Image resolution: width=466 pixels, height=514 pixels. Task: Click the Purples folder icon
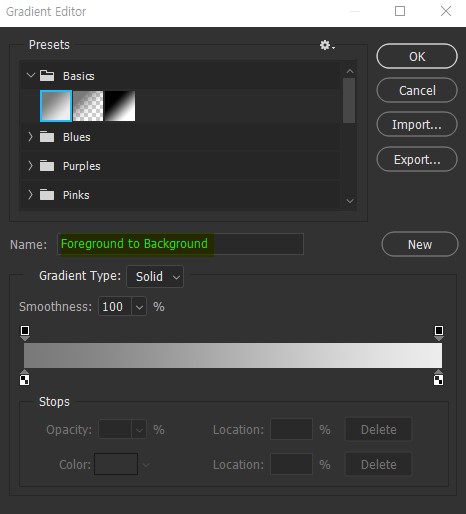47,166
